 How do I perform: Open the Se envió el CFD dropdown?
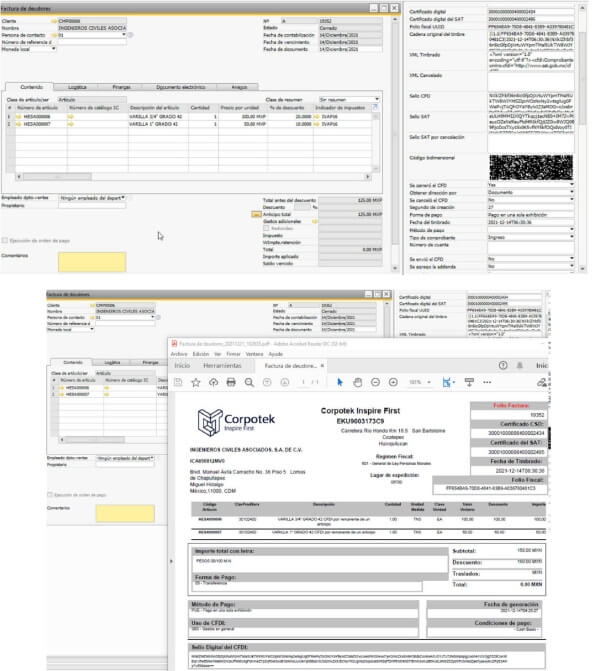[572, 258]
